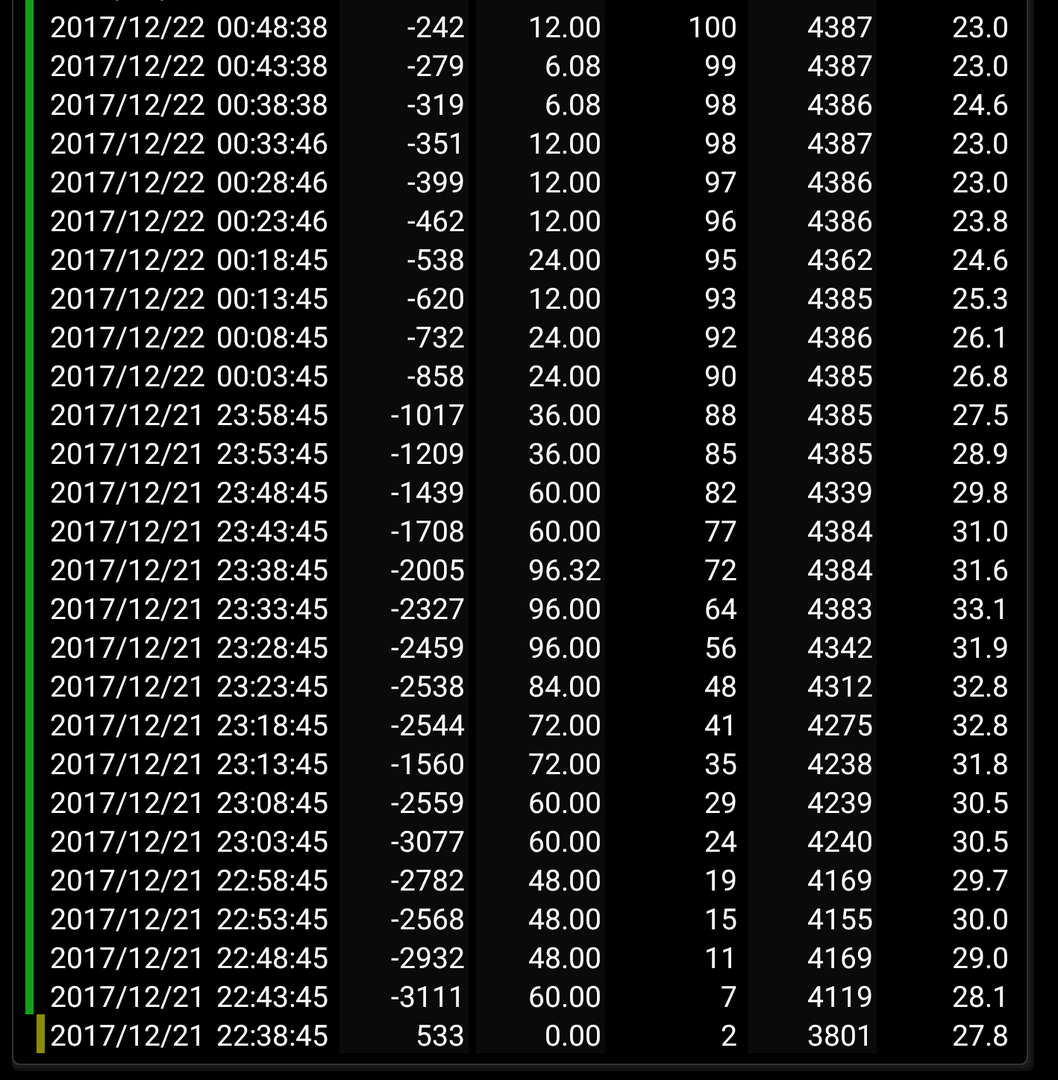The width and height of the screenshot is (1058, 1080).
Task: Click the current value -462
Action: tap(435, 221)
